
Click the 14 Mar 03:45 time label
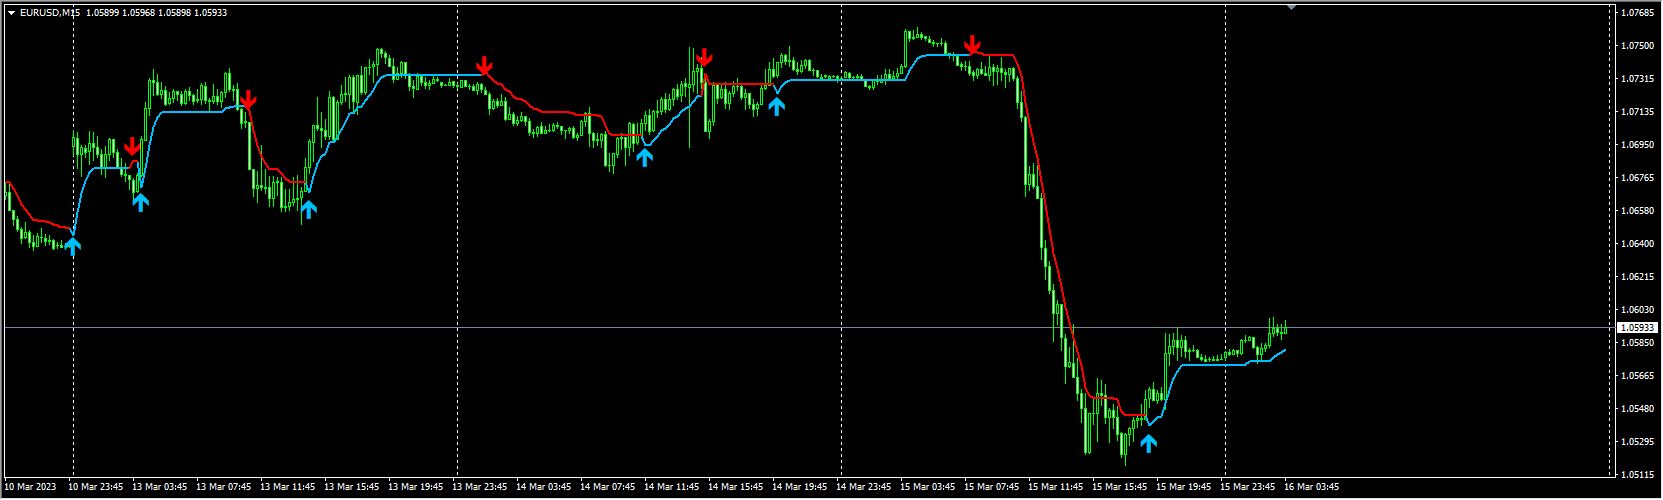tap(544, 487)
